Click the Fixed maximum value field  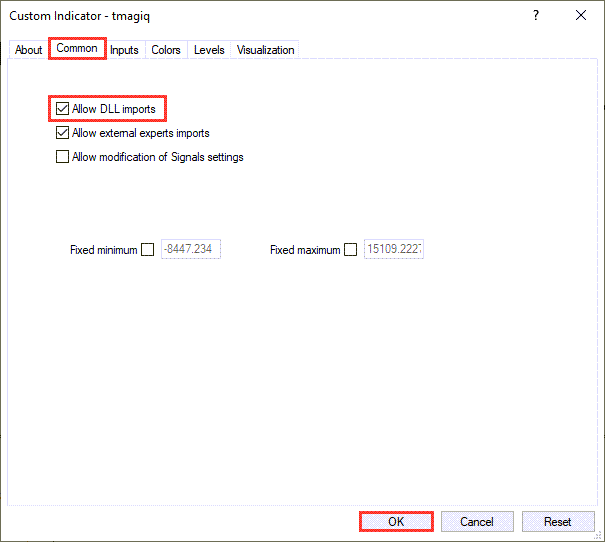tap(394, 249)
